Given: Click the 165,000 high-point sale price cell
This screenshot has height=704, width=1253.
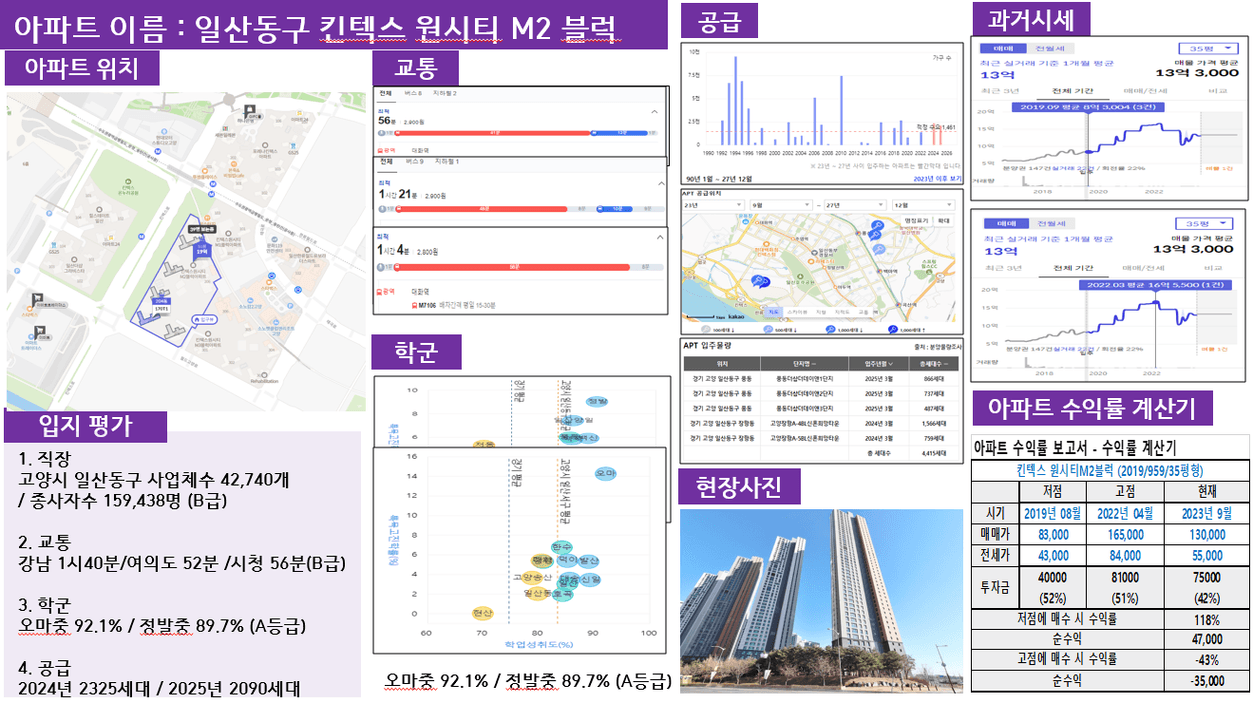Looking at the screenshot, I should [1125, 535].
